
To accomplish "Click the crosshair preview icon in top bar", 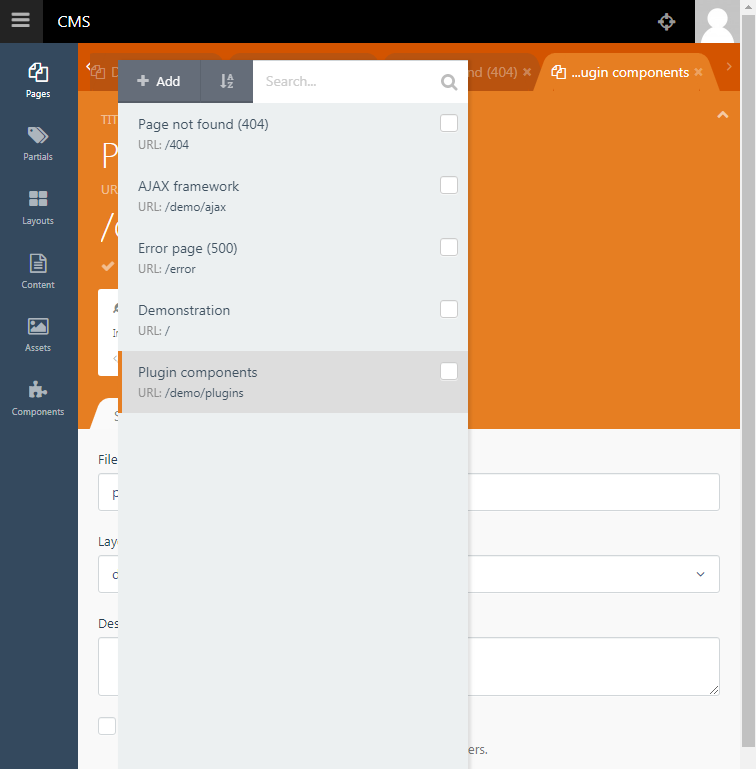I will (x=666, y=22).
